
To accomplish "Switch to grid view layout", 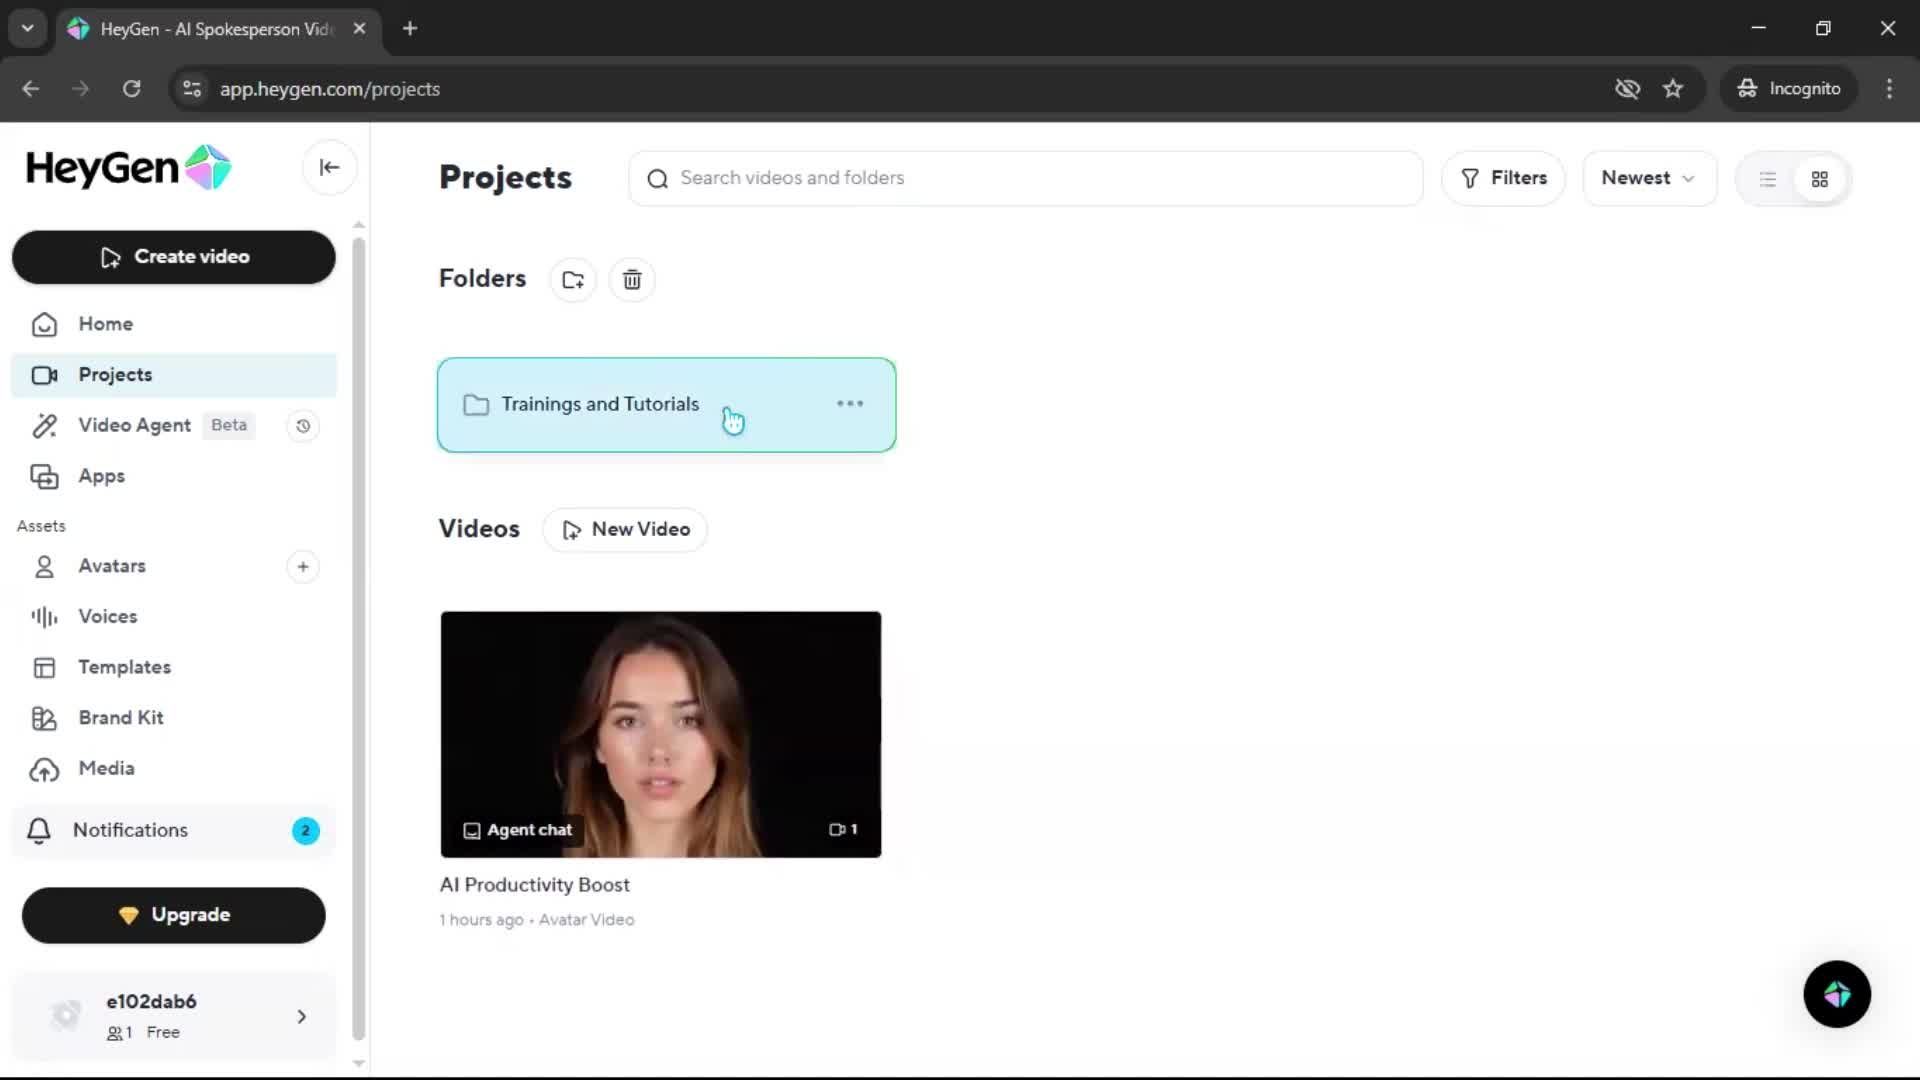I will click(x=1820, y=179).
